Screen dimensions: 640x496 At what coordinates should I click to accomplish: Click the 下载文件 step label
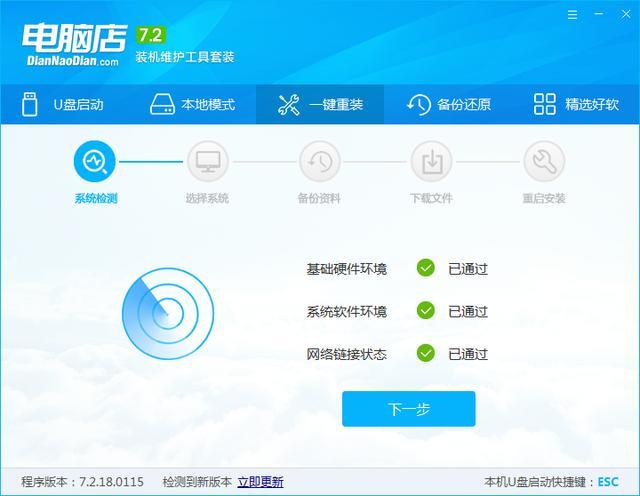pyautogui.click(x=431, y=198)
